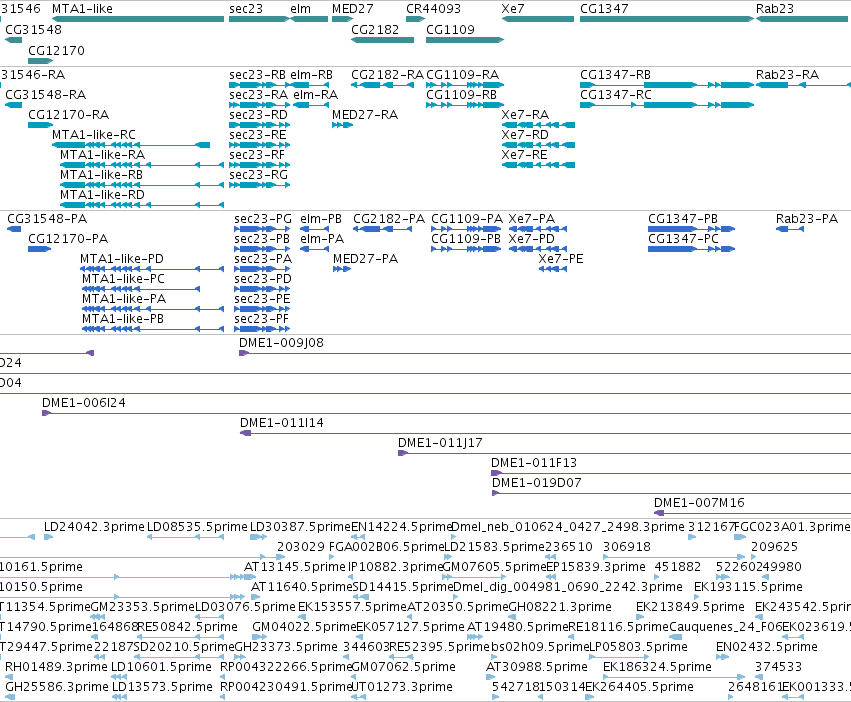The image size is (851, 702).
Task: Click EST LD24042.3prime
Action: point(48,537)
